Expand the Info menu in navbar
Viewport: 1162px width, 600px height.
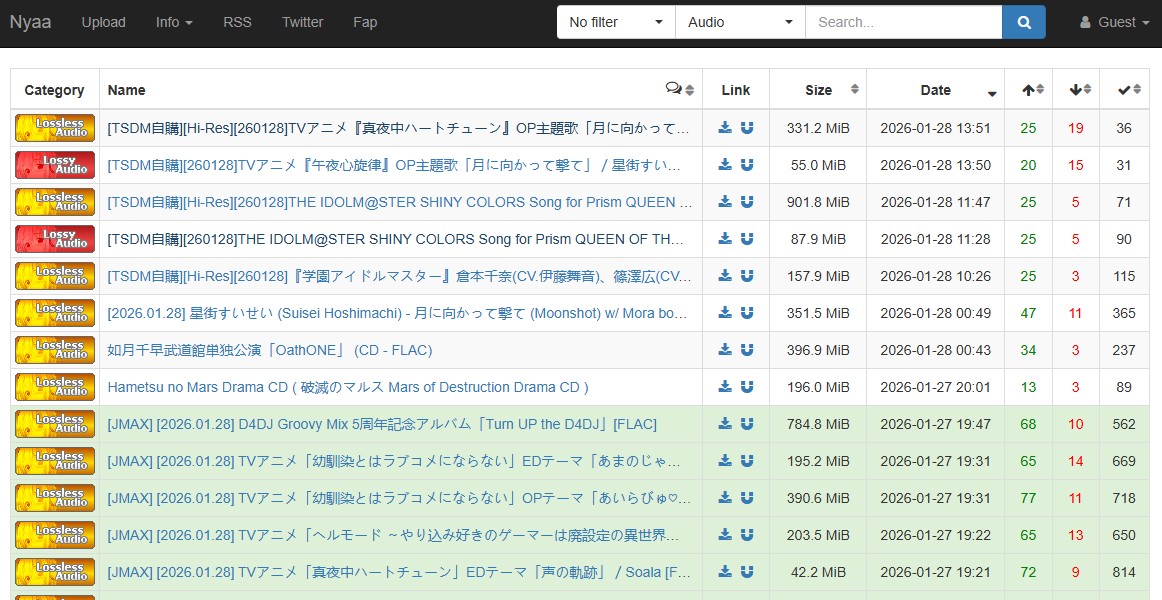pos(174,22)
